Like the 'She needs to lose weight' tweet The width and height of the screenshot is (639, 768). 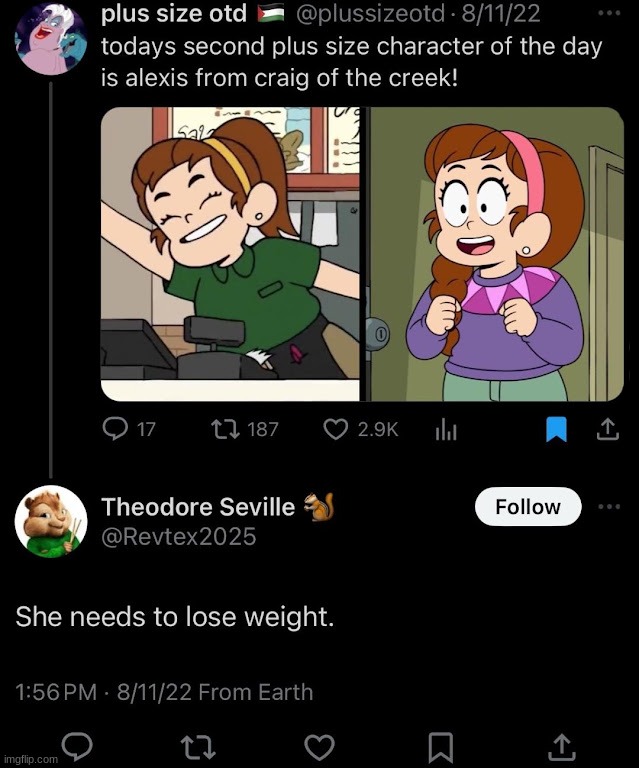(x=319, y=745)
